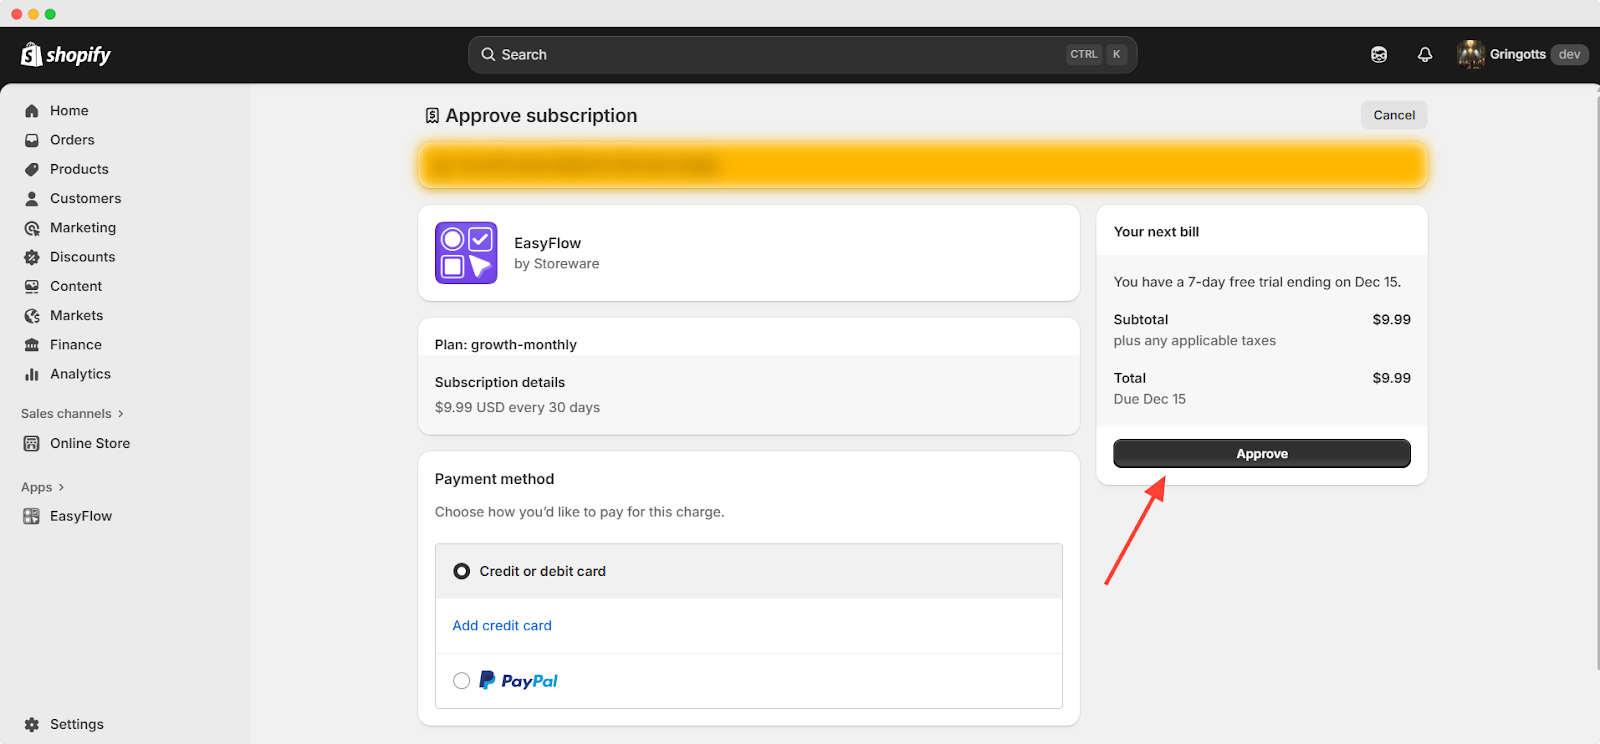Click the Marketing target icon

point(32,228)
